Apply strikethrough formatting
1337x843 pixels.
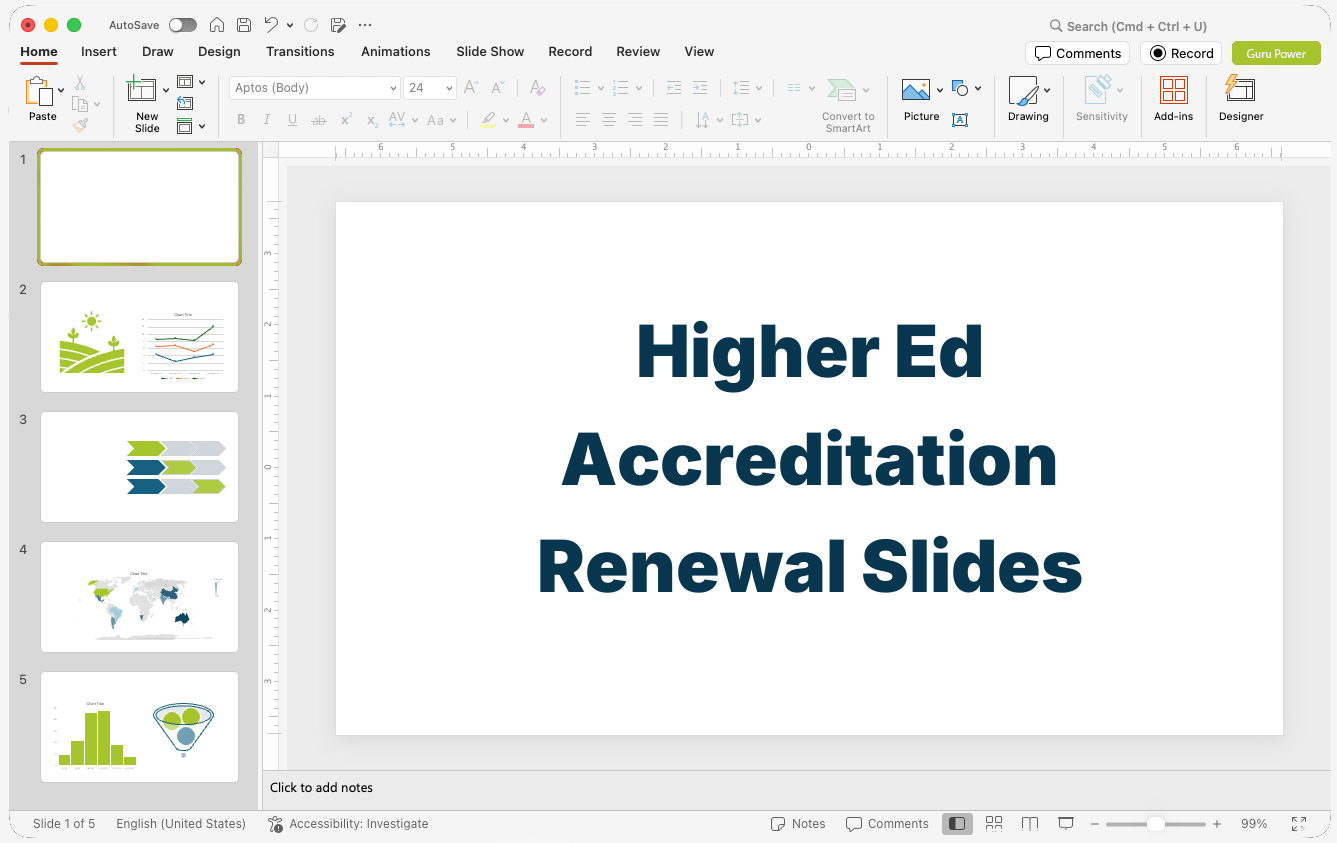click(319, 120)
